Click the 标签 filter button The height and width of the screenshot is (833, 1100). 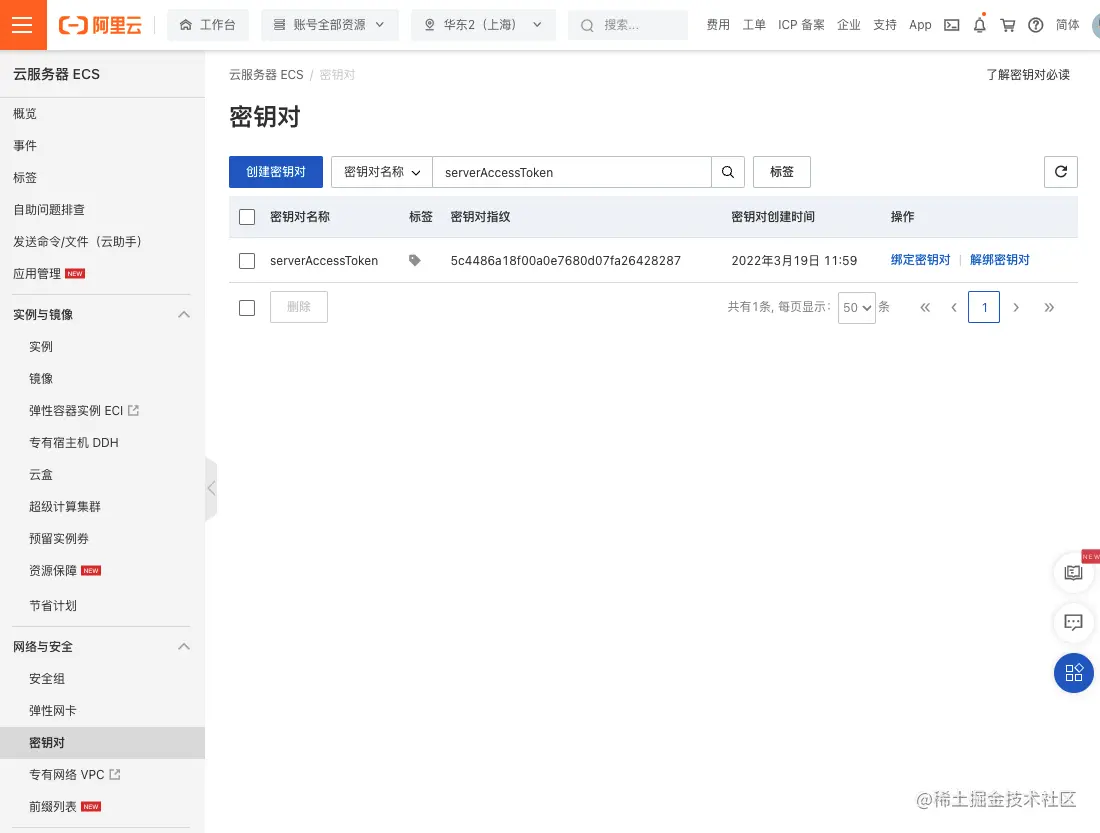click(782, 172)
